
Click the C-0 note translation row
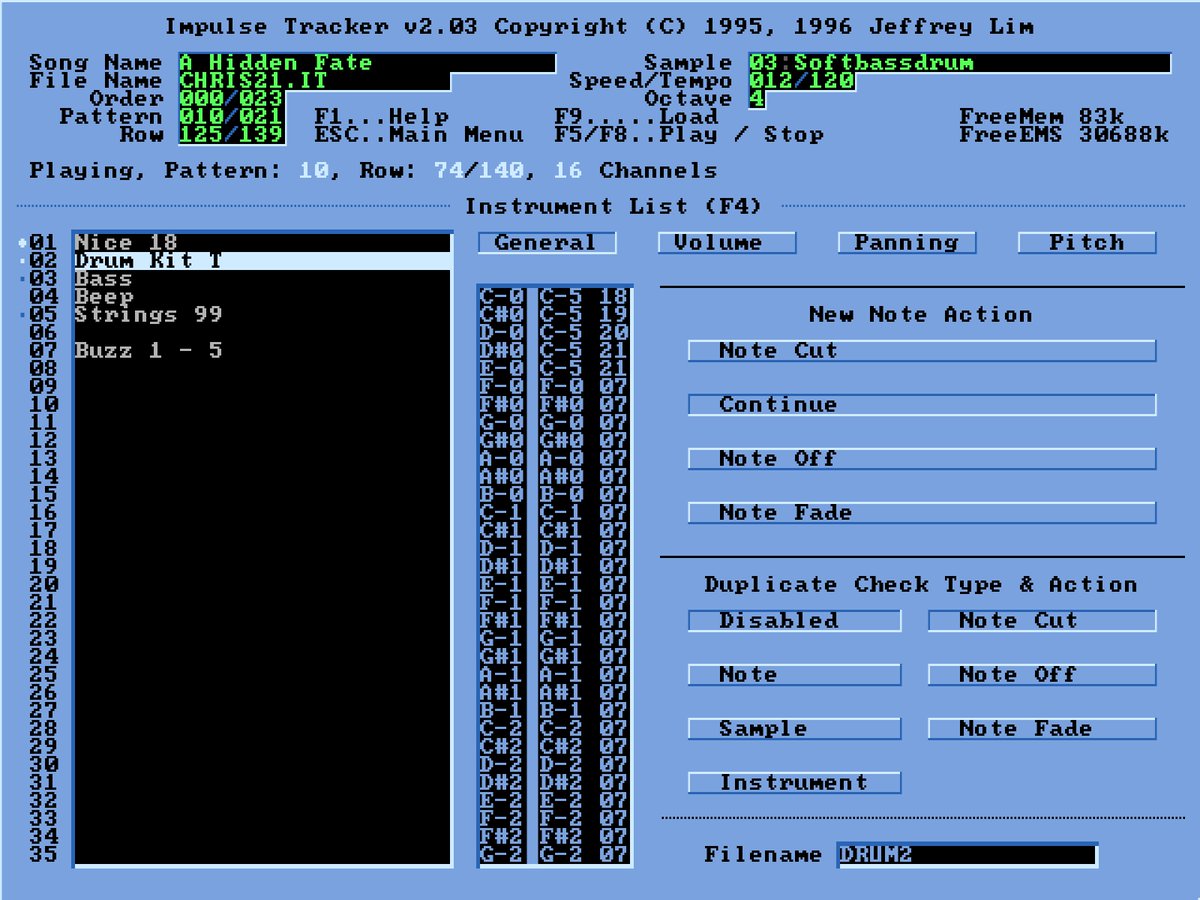tap(555, 297)
